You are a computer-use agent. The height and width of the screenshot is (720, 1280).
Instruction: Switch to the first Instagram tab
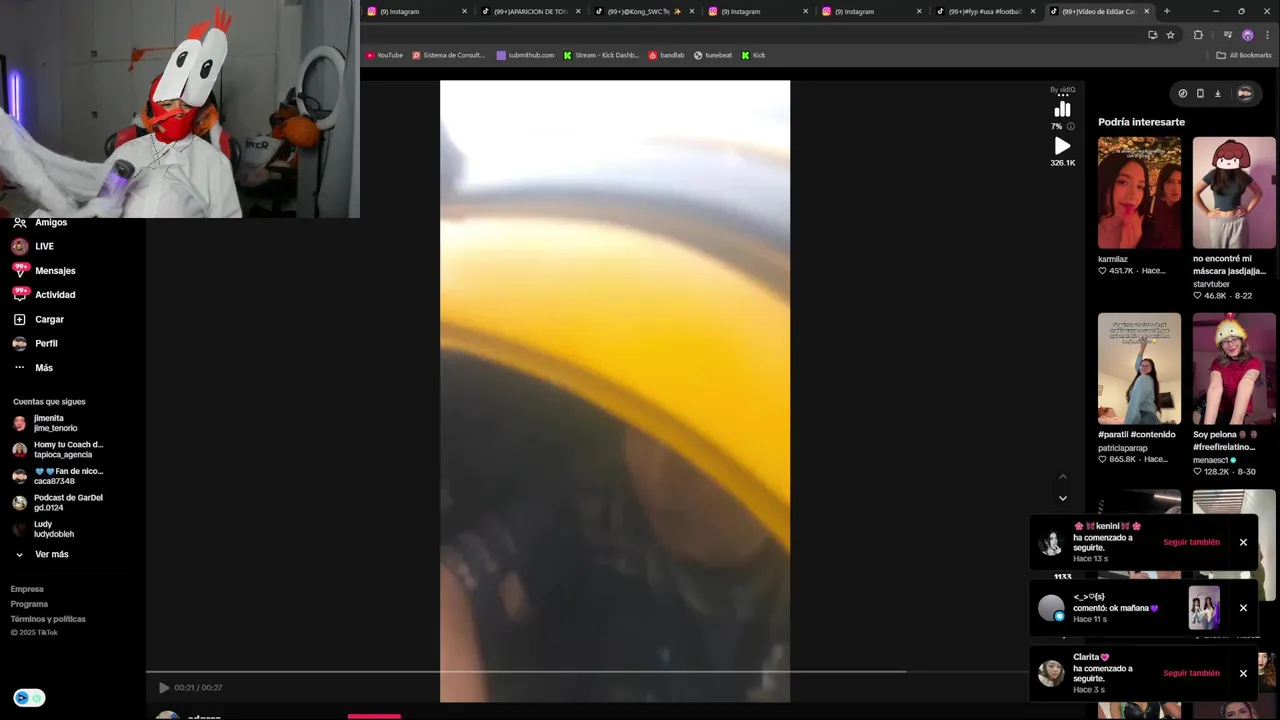tap(415, 11)
